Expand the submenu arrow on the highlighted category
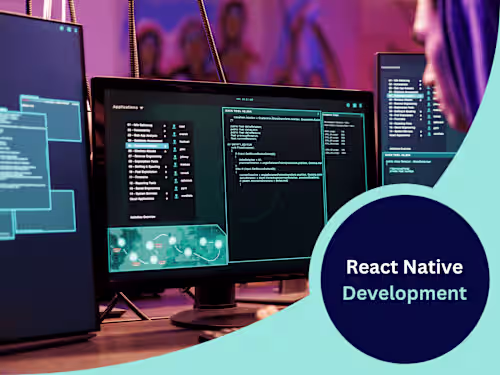 point(166,146)
